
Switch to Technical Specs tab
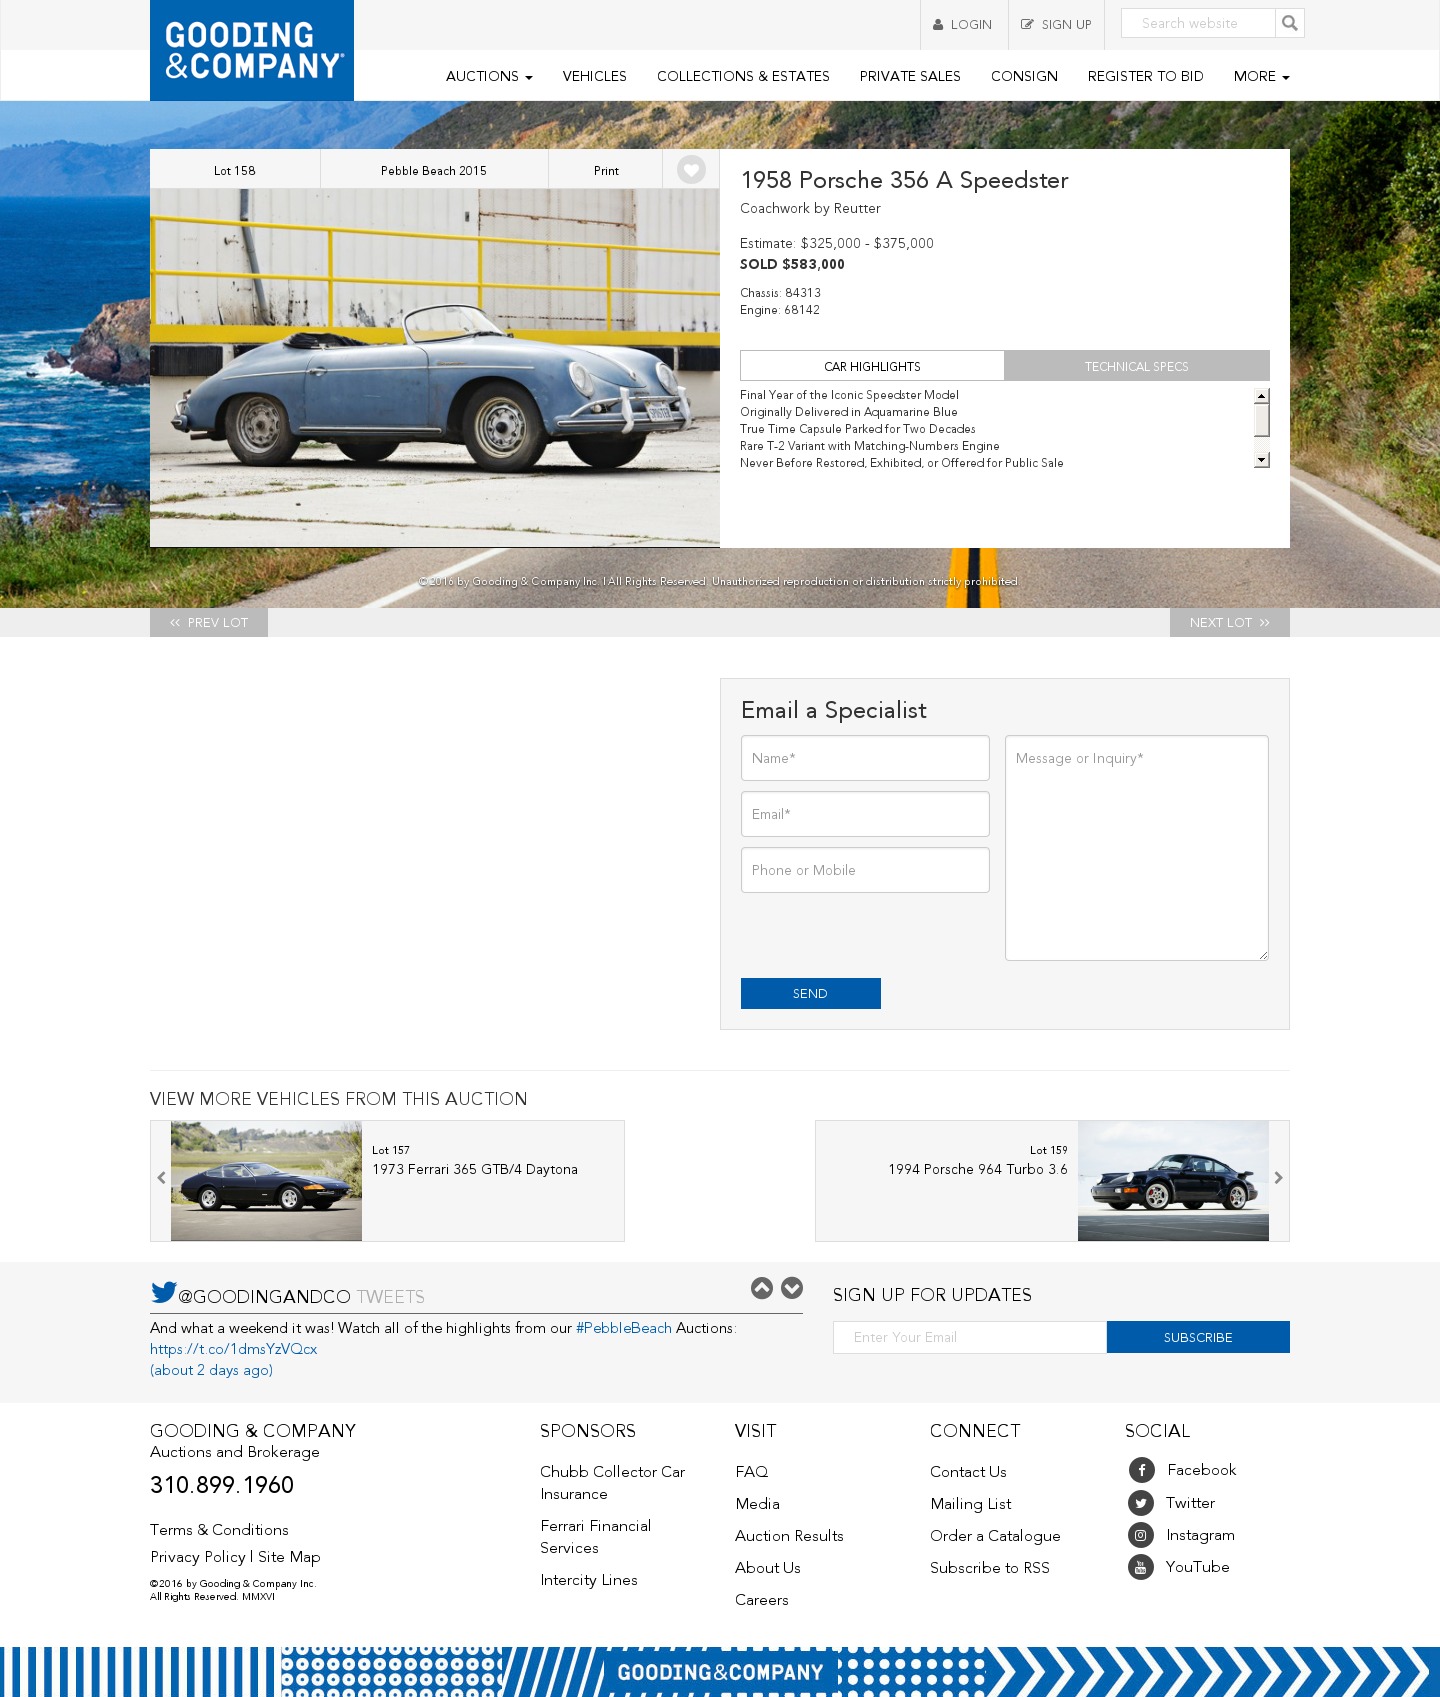[x=1137, y=366]
